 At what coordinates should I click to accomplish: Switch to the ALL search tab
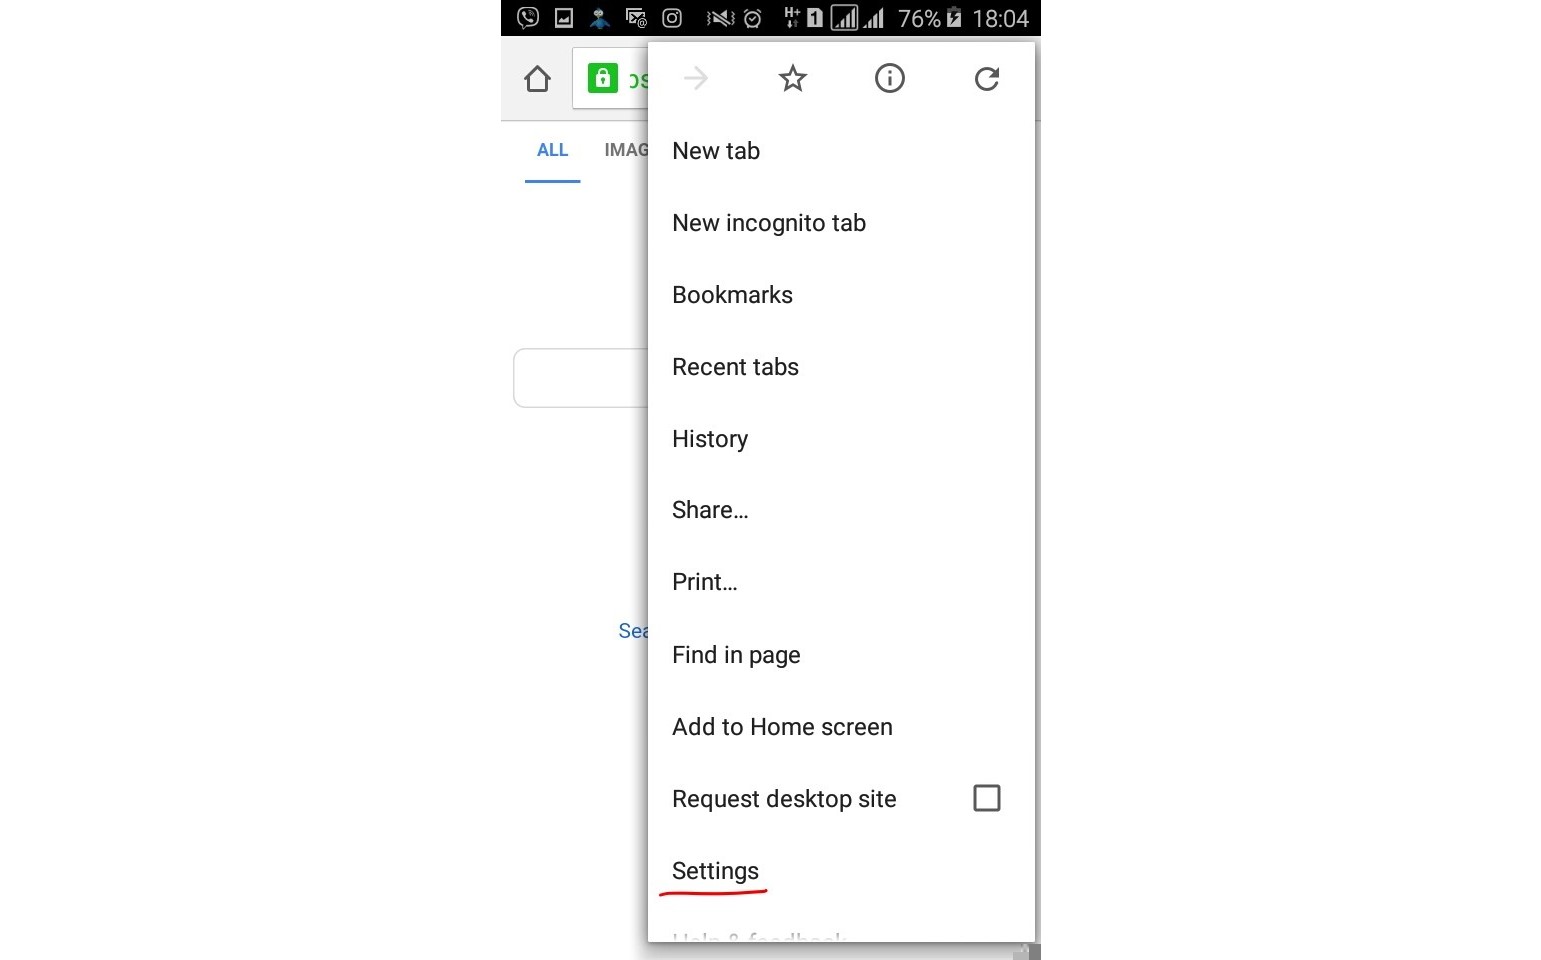tap(552, 150)
